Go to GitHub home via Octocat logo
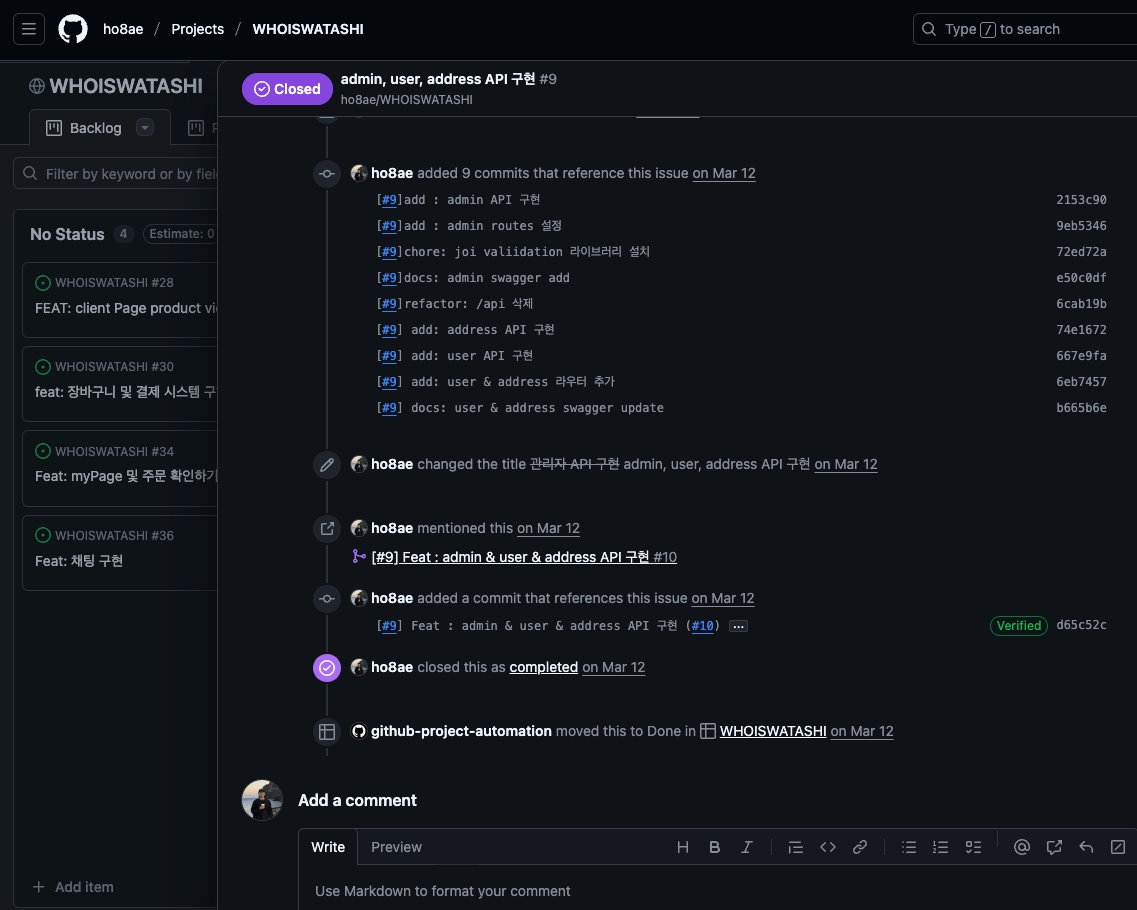The image size is (1137, 910). (73, 29)
